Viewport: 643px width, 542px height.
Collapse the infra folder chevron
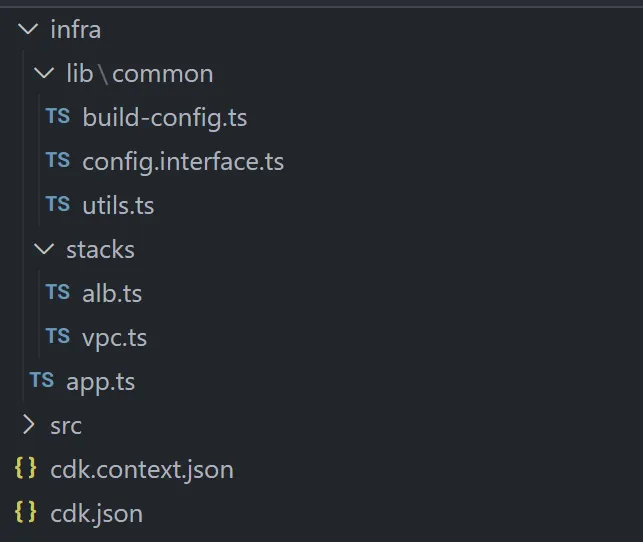pos(27,29)
